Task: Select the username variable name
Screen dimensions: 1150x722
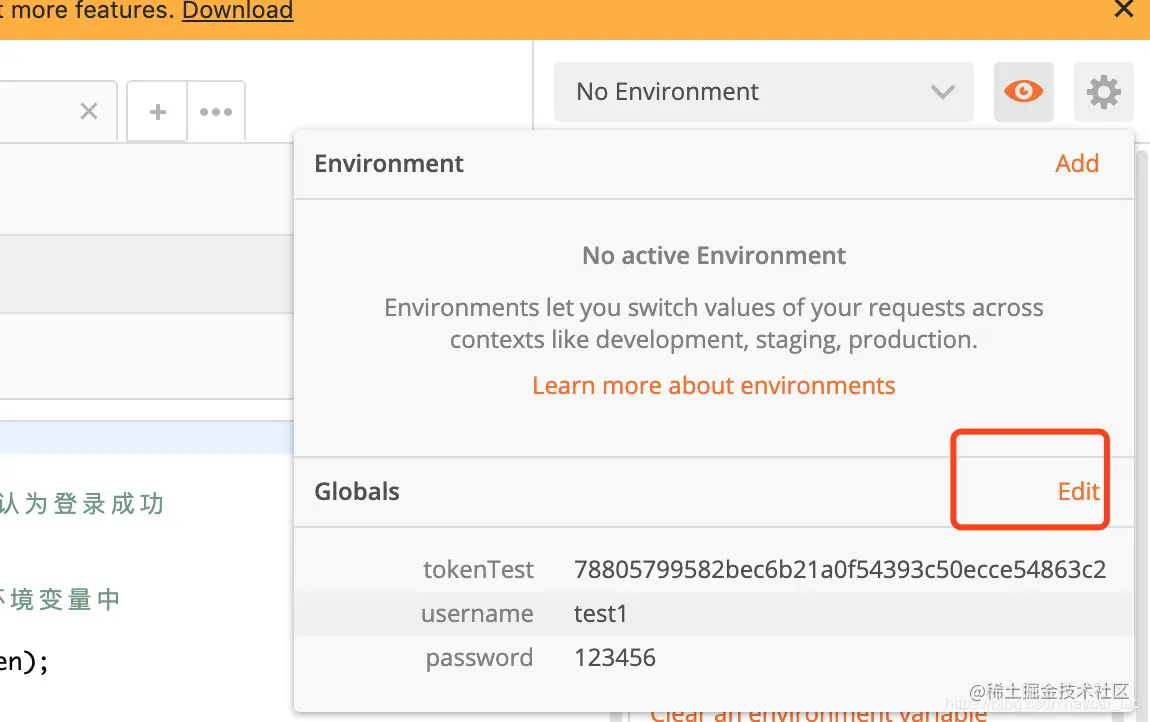Action: (477, 614)
